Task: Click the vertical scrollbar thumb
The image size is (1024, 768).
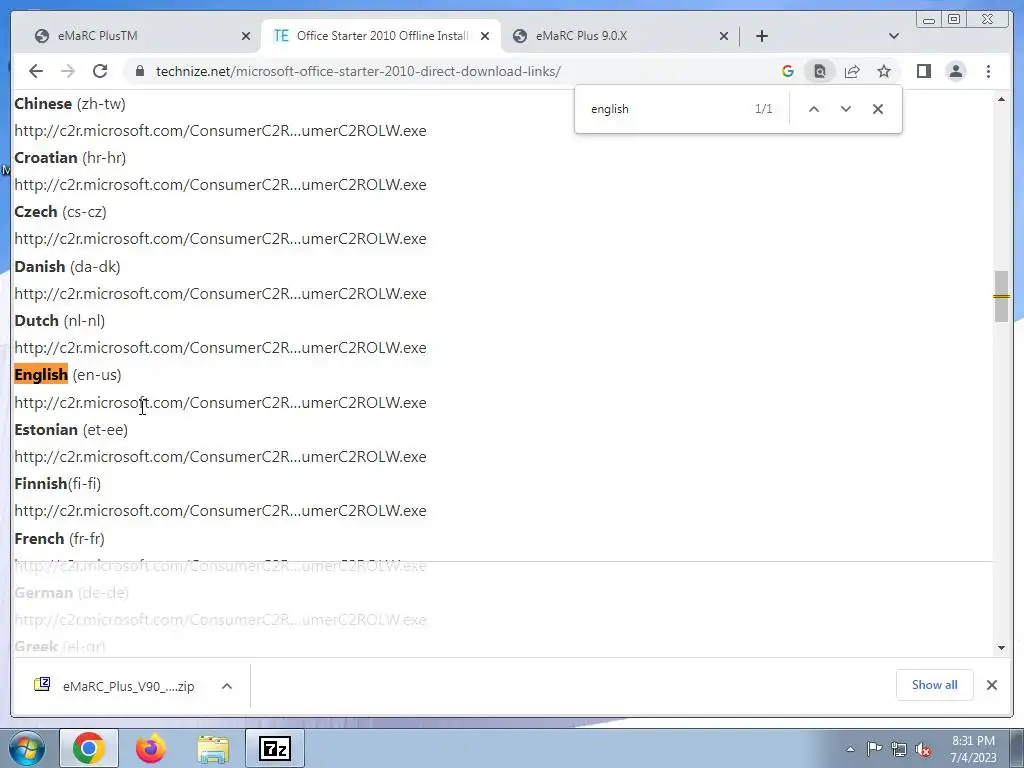Action: (1001, 296)
